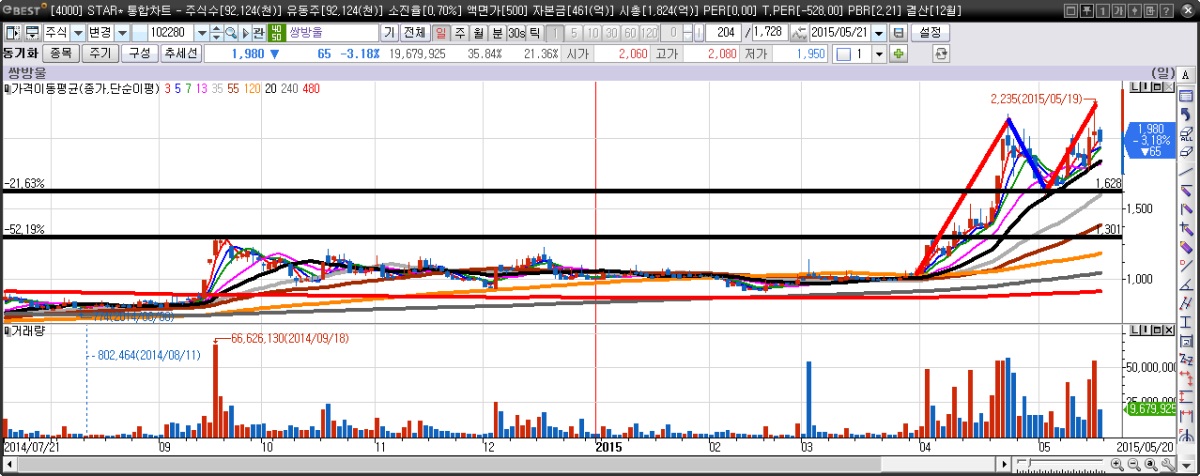Click the play arrow next to stock search

[245, 33]
